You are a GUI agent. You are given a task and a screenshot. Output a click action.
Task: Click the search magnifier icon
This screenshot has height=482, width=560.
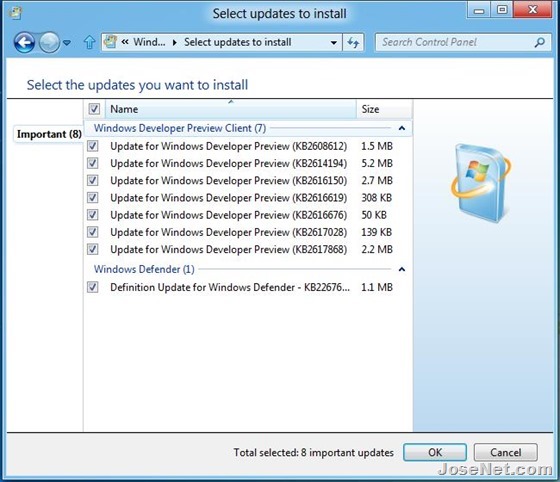click(539, 42)
